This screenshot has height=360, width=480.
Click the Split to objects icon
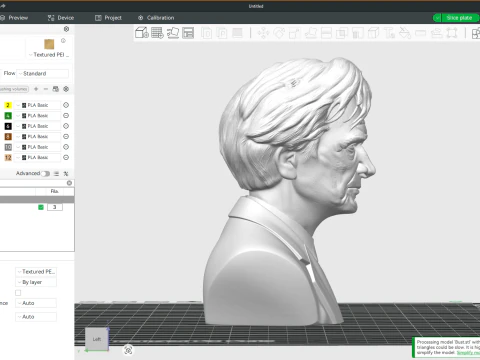click(x=206, y=33)
